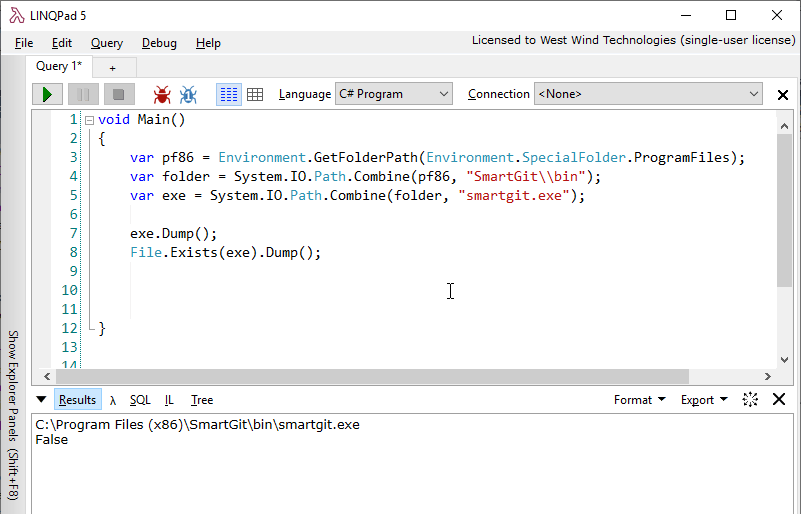Click exe.Dump(); on line 7

pyautogui.click(x=174, y=233)
